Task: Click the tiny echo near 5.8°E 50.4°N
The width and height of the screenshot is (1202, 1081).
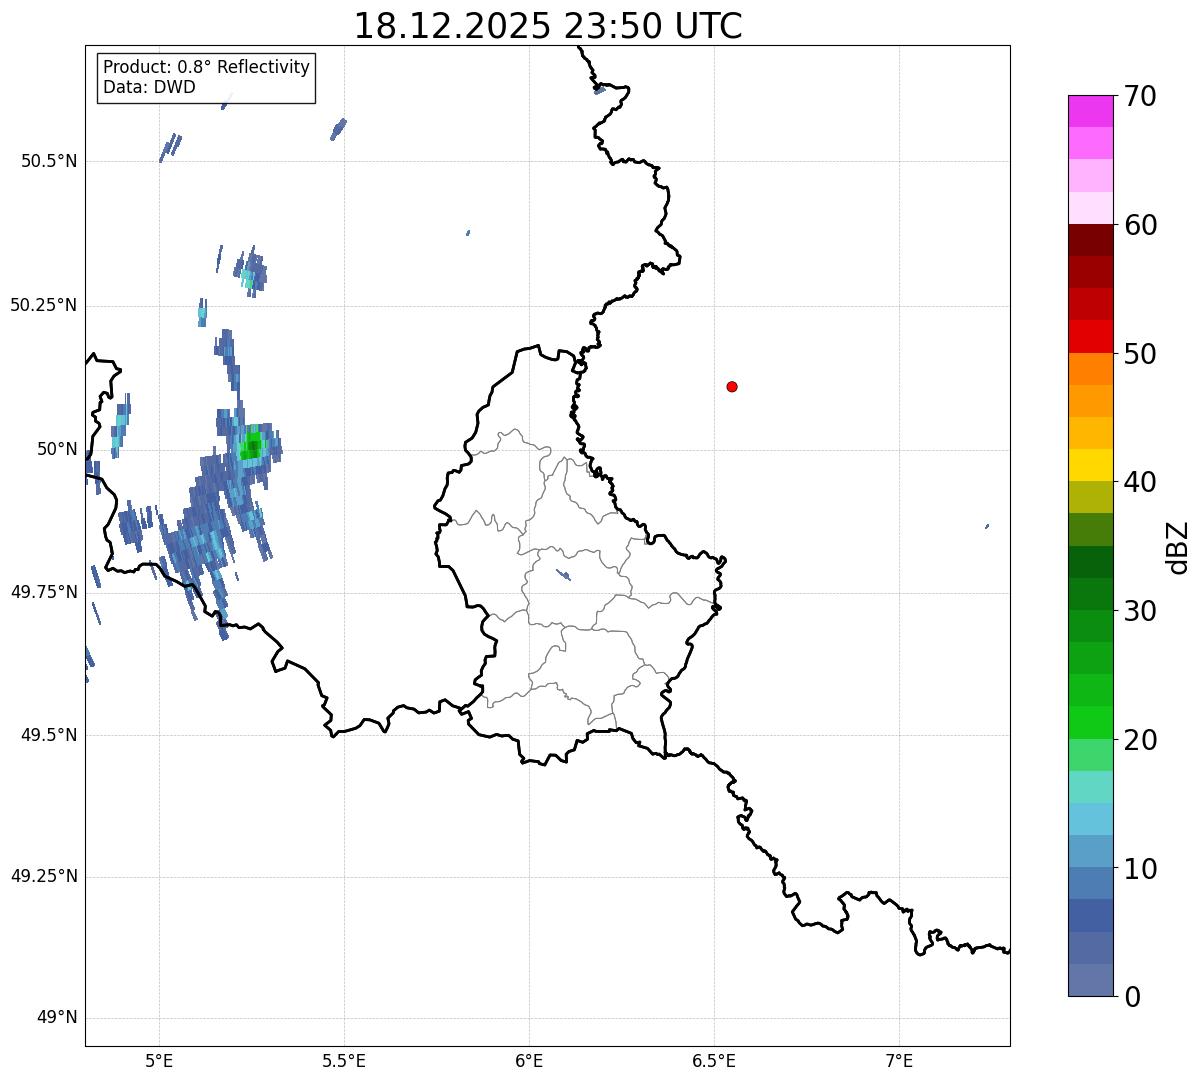Action: [468, 233]
